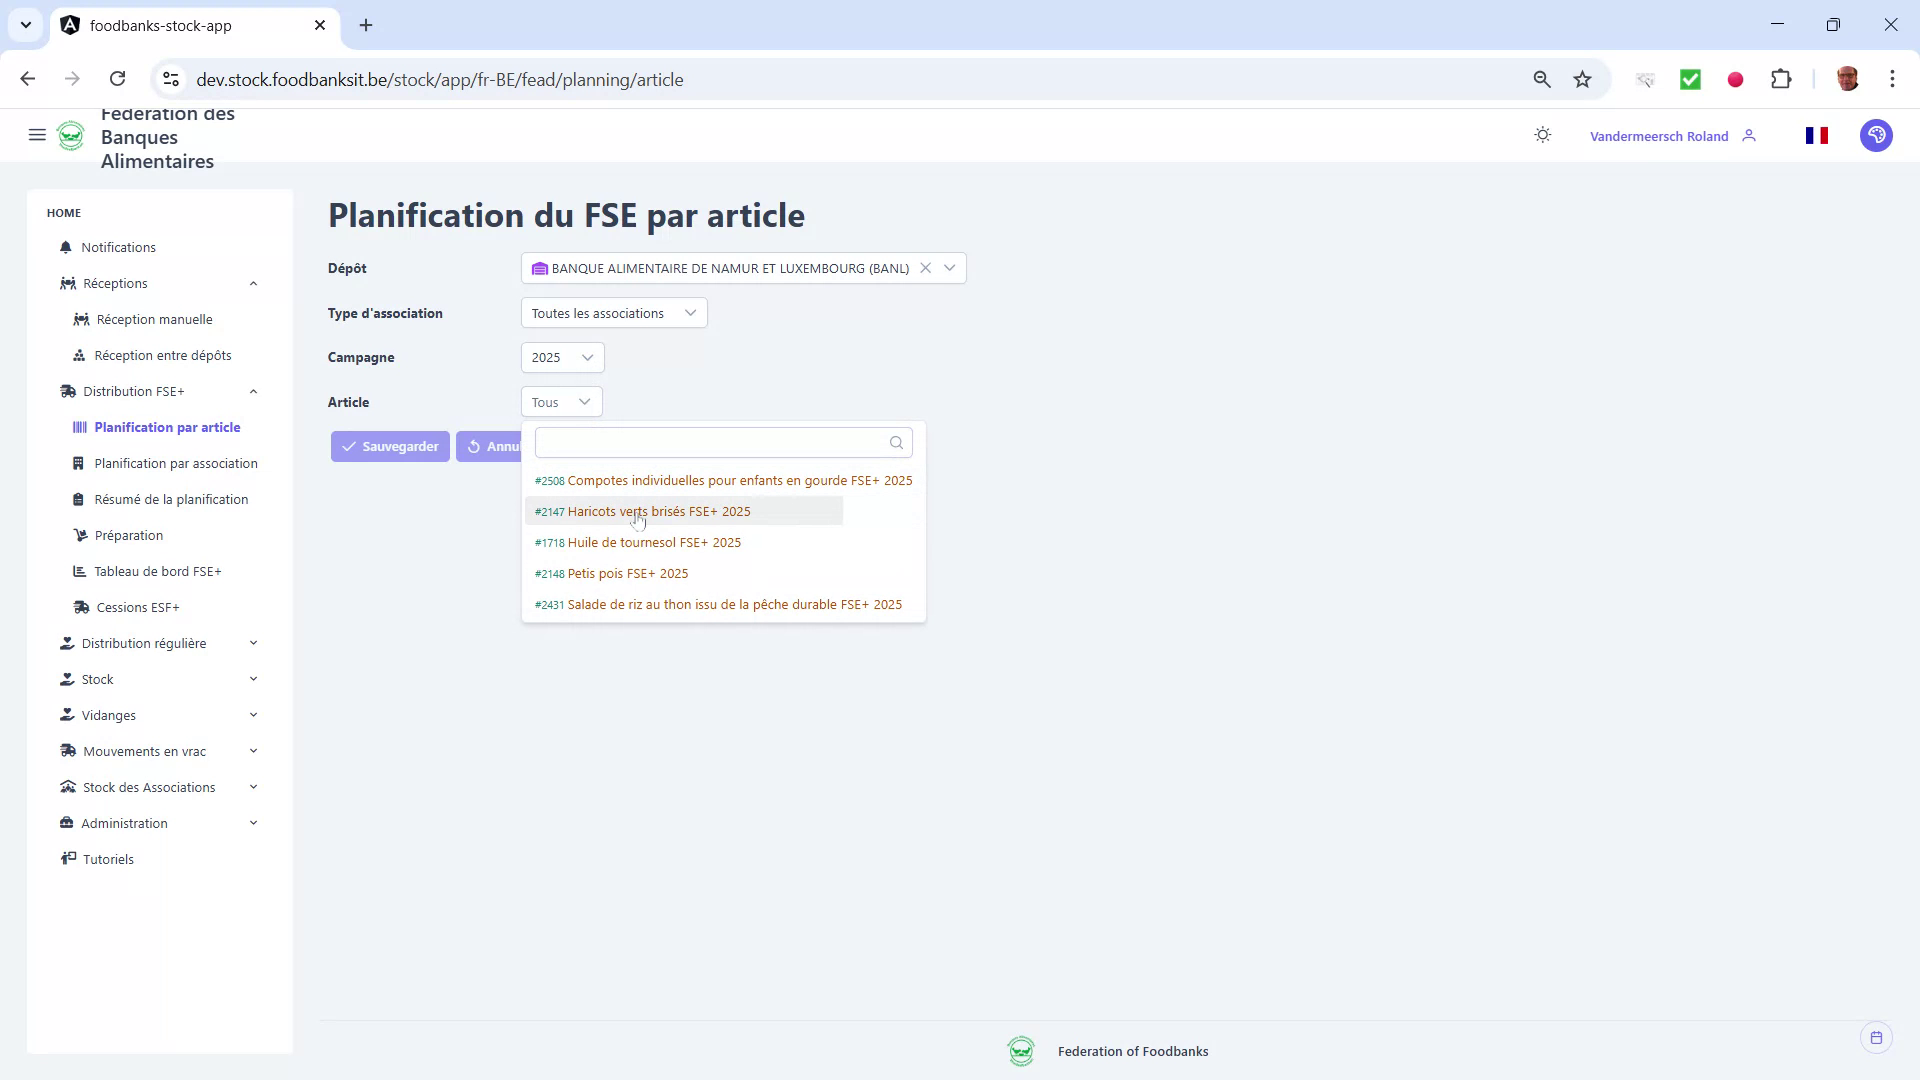
Task: Collapse the Distribution FSE+ section
Action: 253,391
